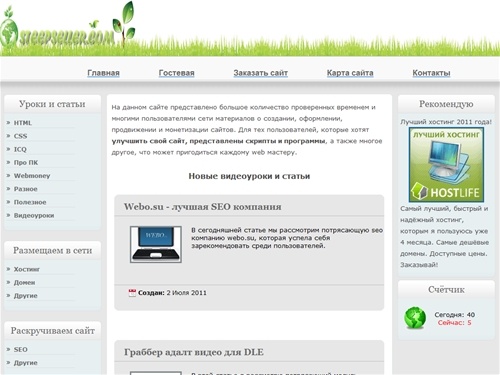Open the Полезное category
Image resolution: width=500 pixels, height=375 pixels.
30,202
